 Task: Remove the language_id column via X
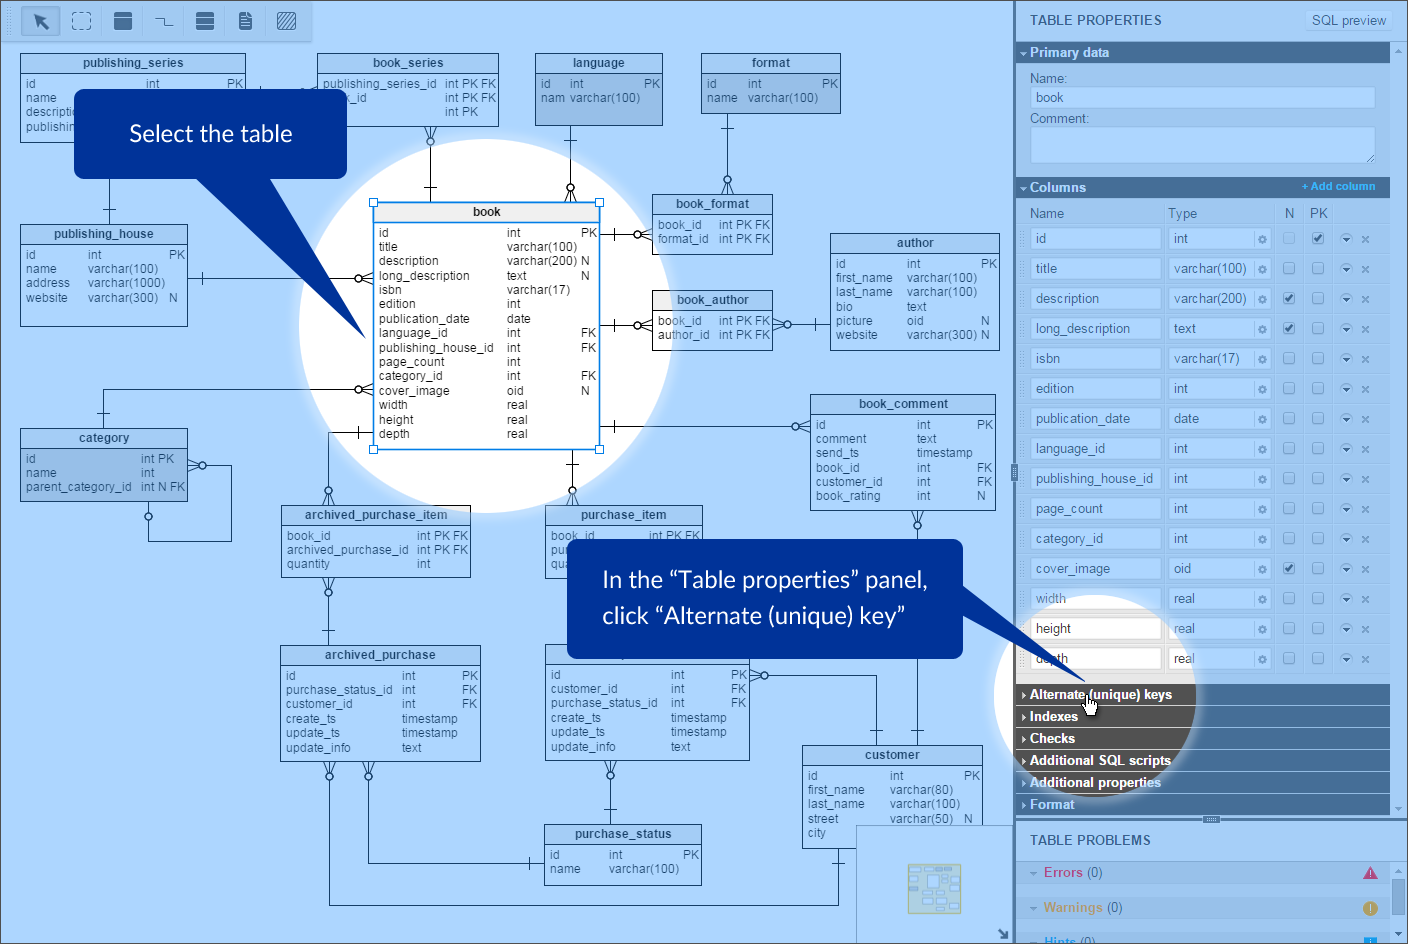1365,449
